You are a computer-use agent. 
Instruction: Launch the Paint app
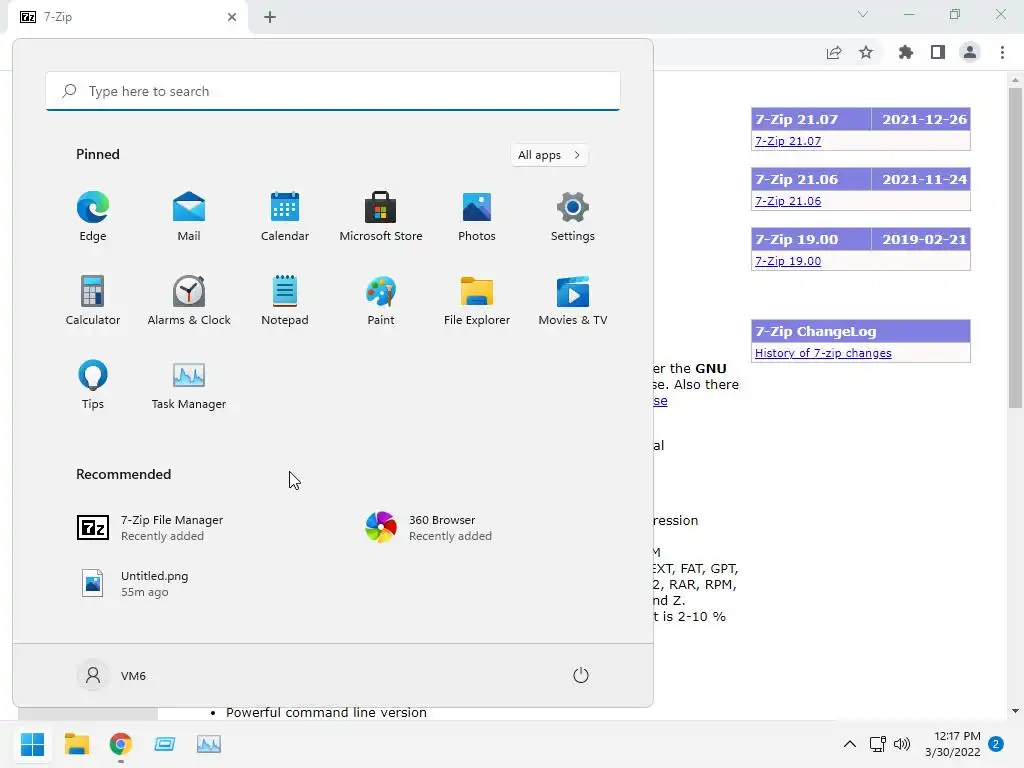click(x=381, y=300)
